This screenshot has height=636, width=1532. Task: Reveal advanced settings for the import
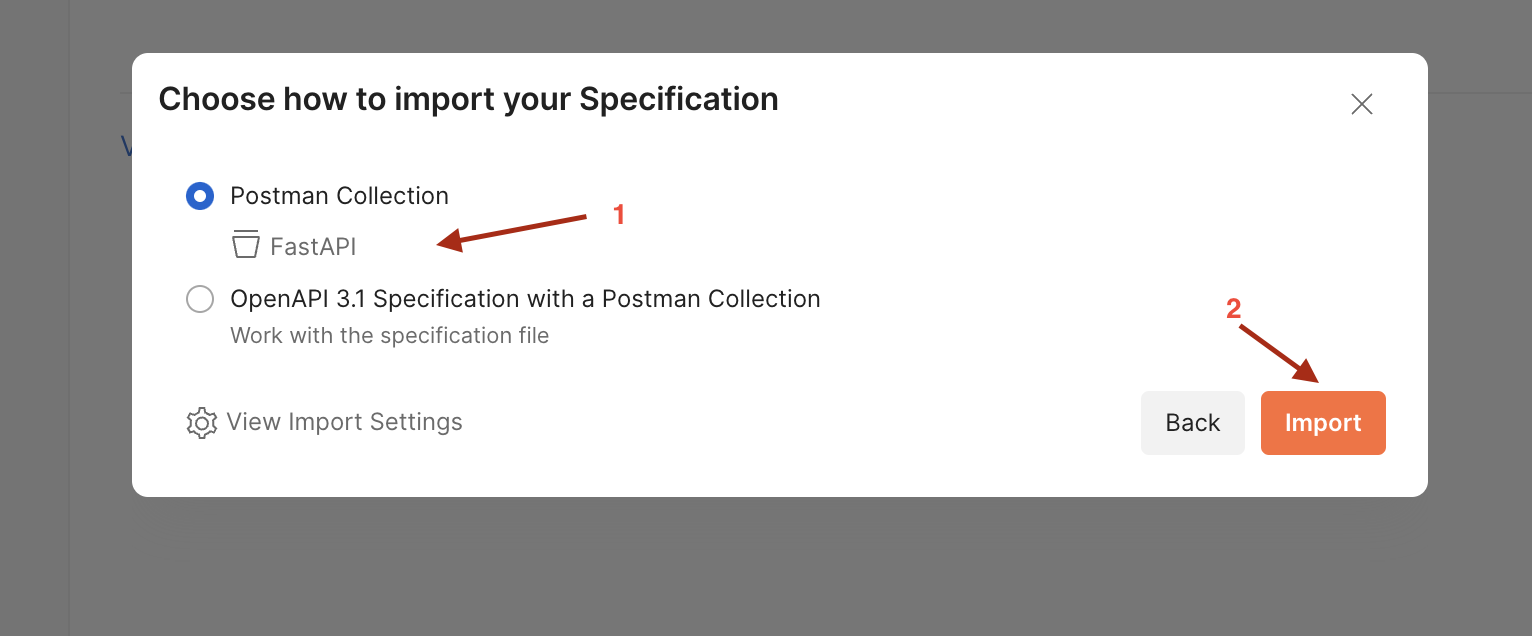click(x=344, y=422)
